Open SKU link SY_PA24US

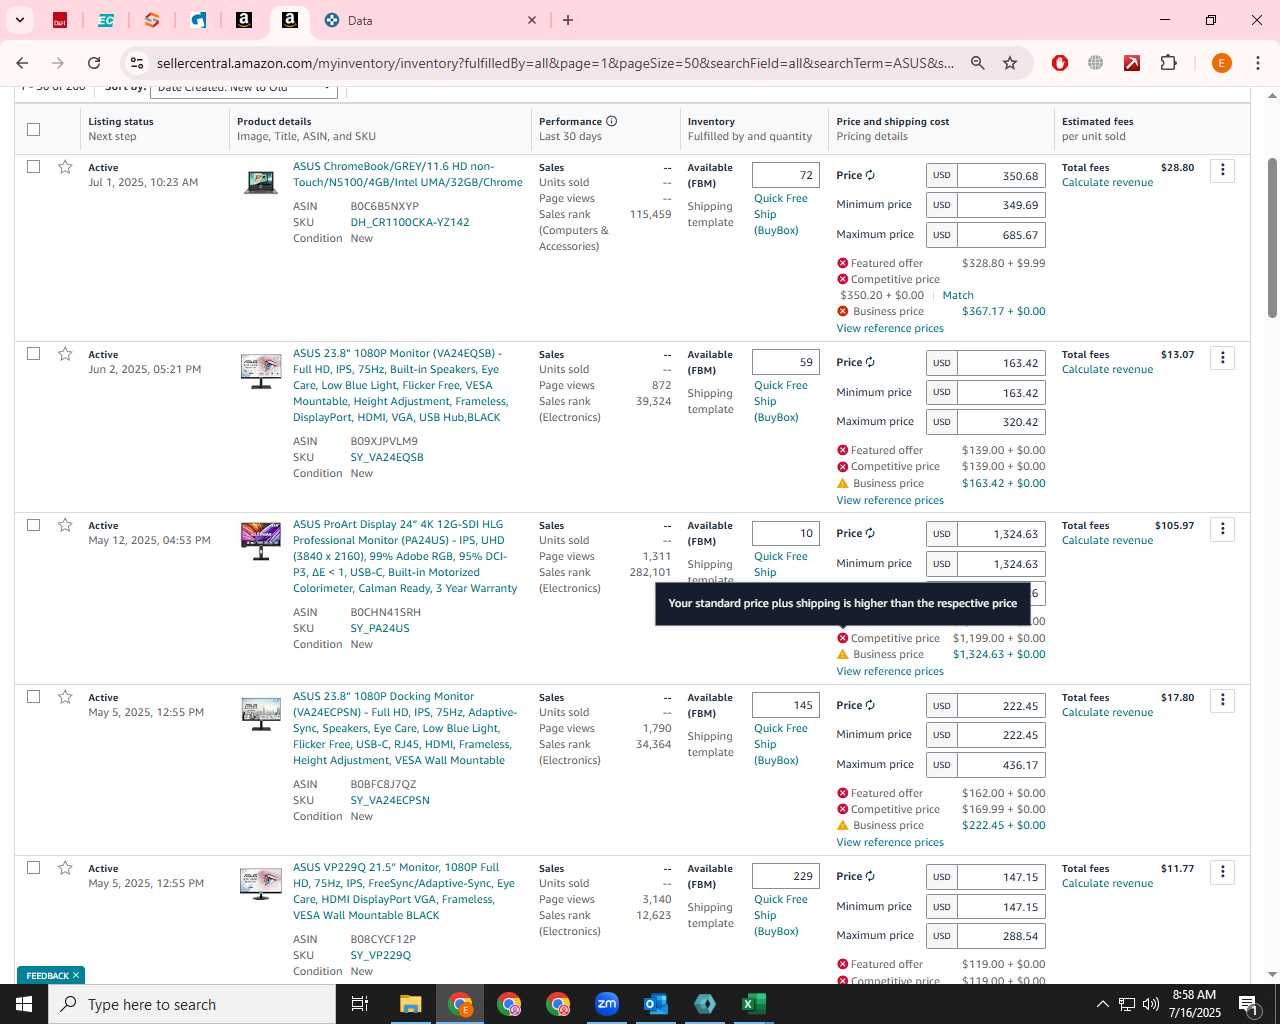pos(380,628)
